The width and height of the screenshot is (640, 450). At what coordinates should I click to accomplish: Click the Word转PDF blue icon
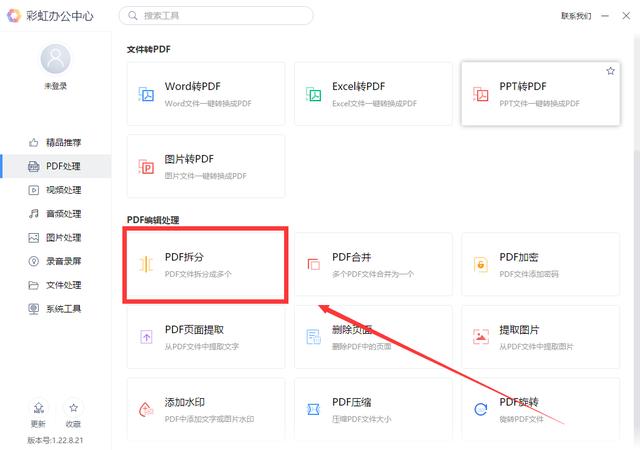(x=146, y=94)
